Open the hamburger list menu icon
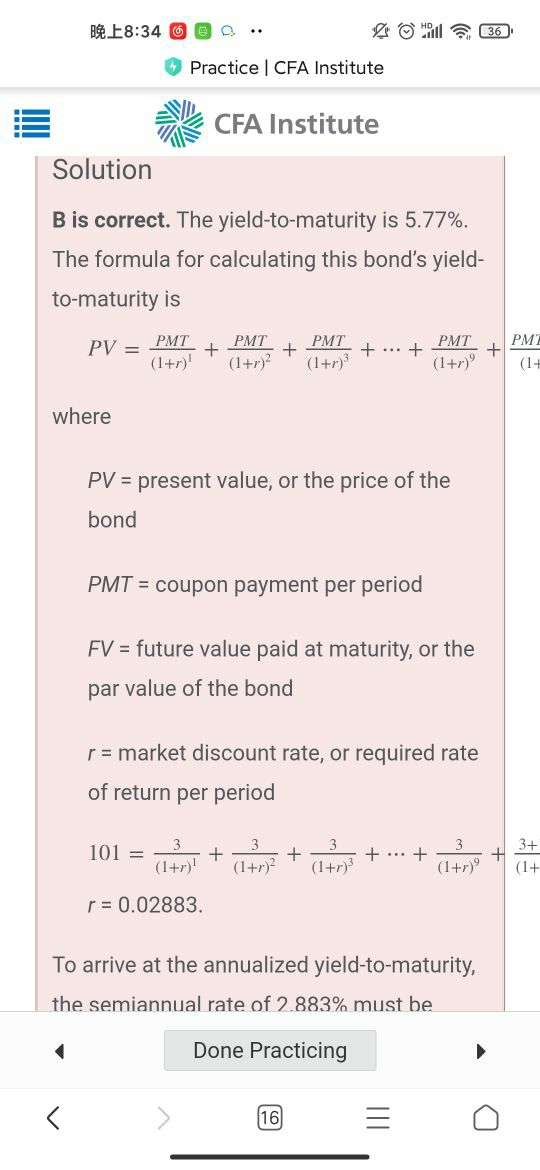The width and height of the screenshot is (540, 1170). [32, 124]
